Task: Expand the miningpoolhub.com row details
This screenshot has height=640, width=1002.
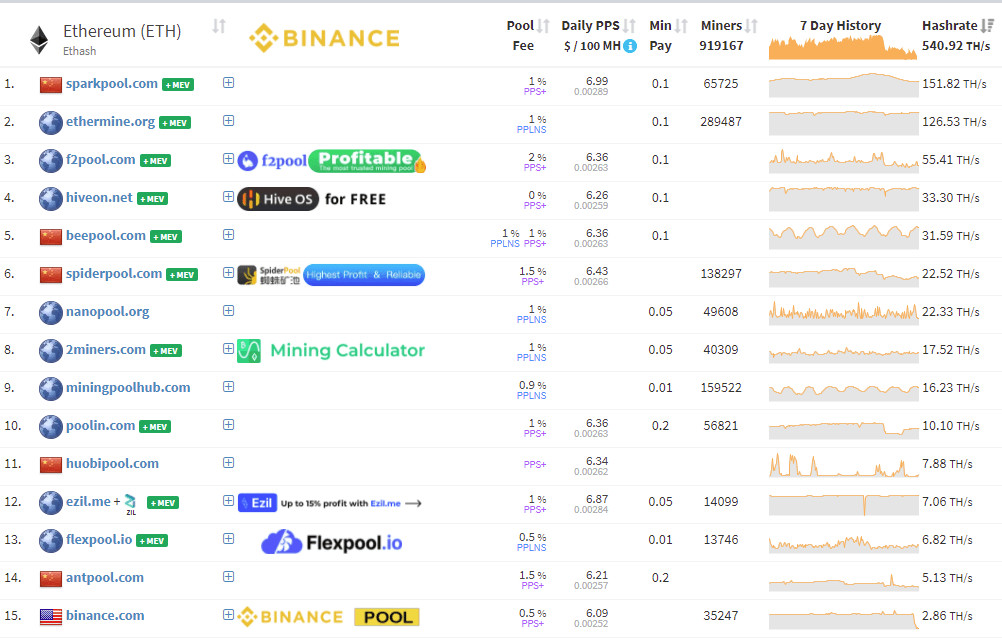Action: click(x=228, y=388)
